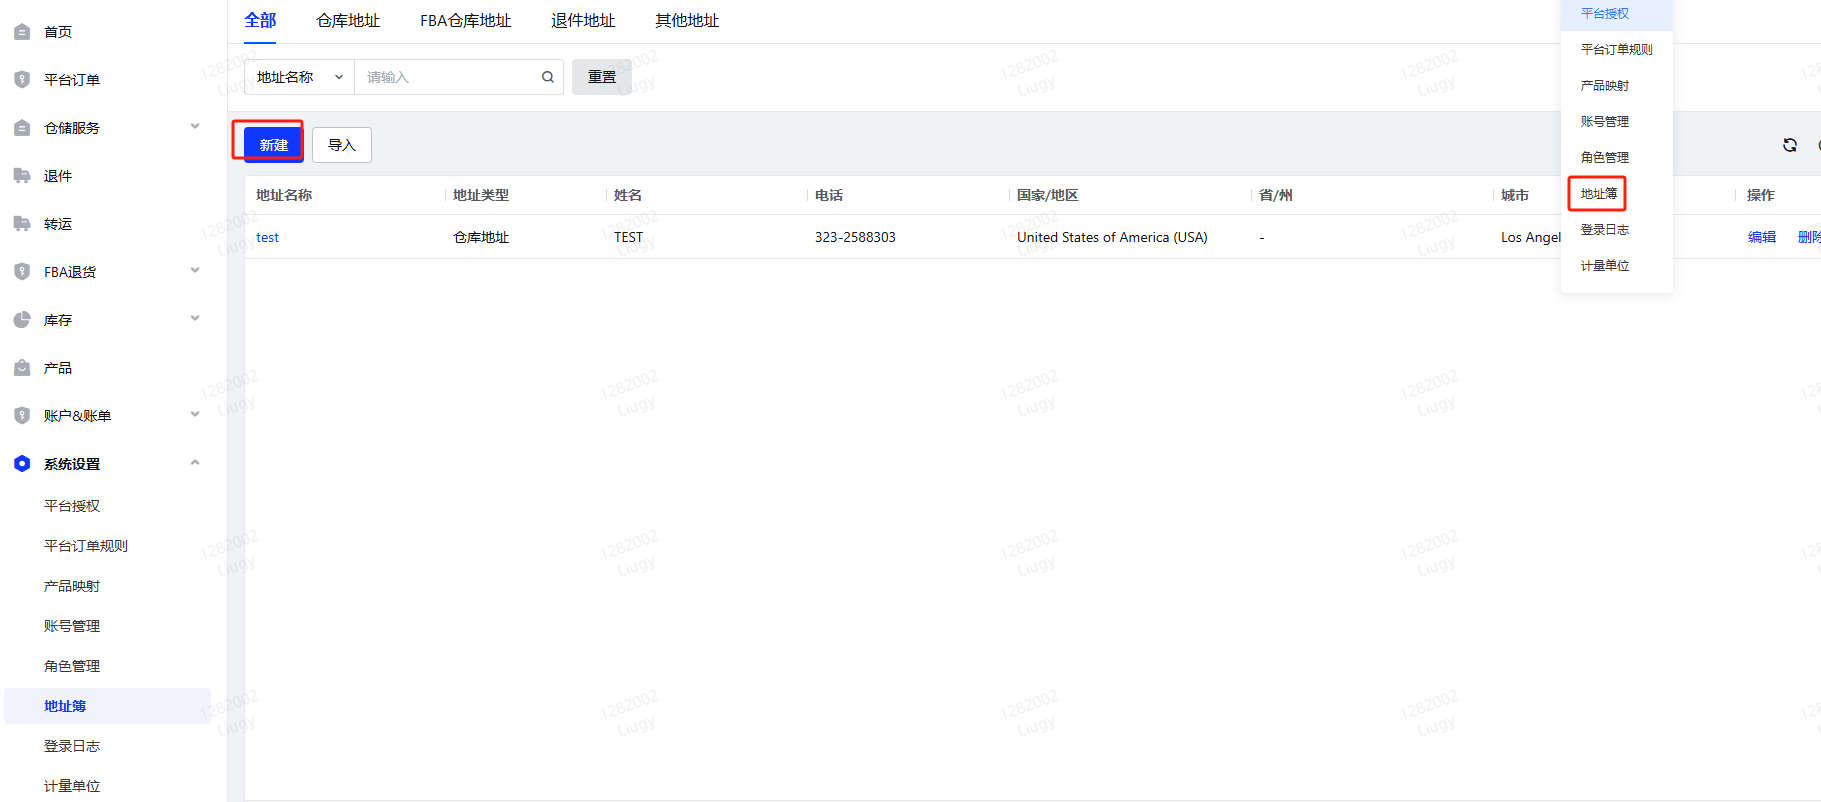
Task: Open 账号管理 in sidebar submenu
Action: [x=72, y=626]
